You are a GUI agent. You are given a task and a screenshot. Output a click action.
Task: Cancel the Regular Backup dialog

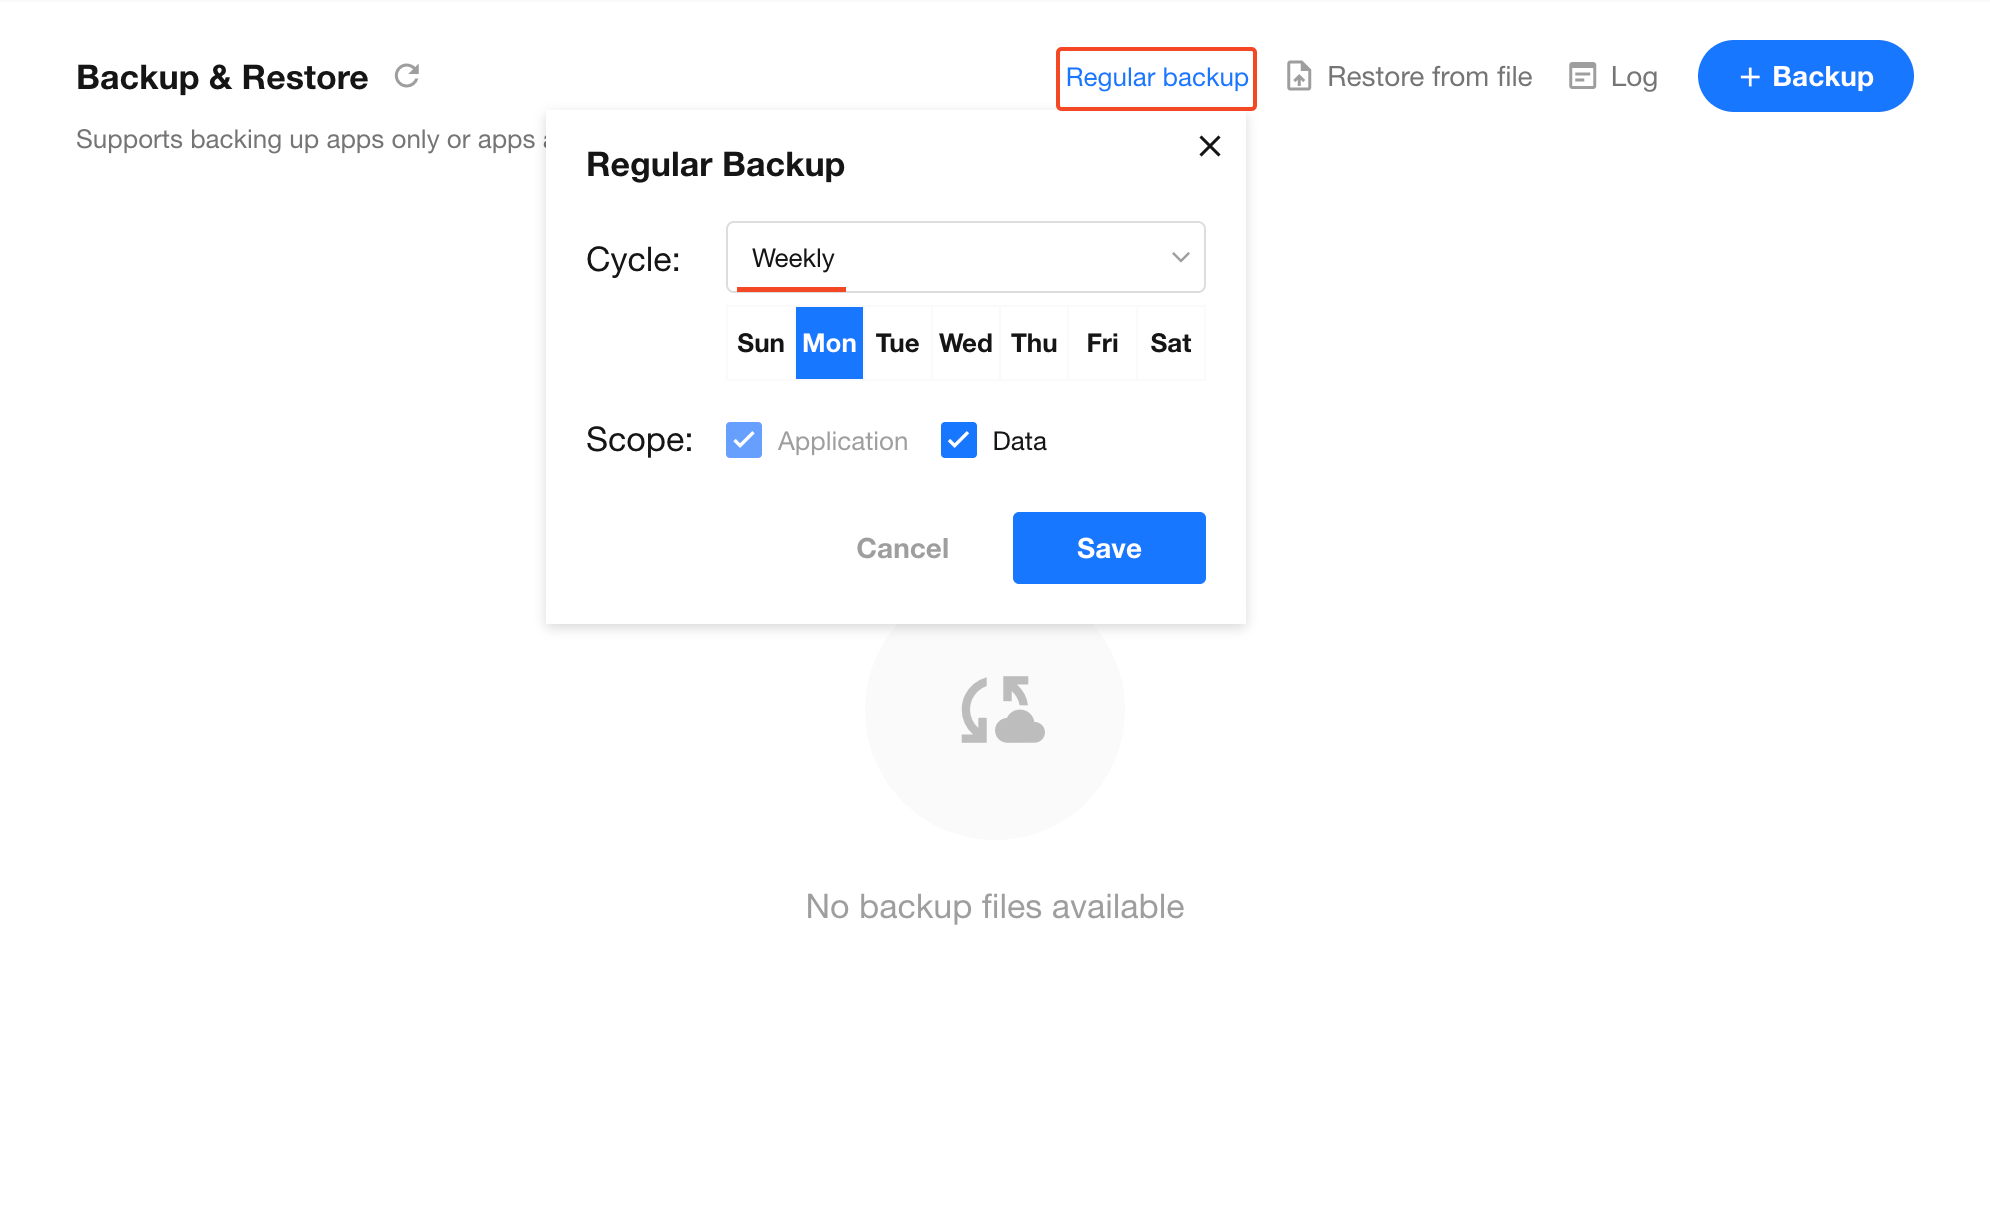902,548
